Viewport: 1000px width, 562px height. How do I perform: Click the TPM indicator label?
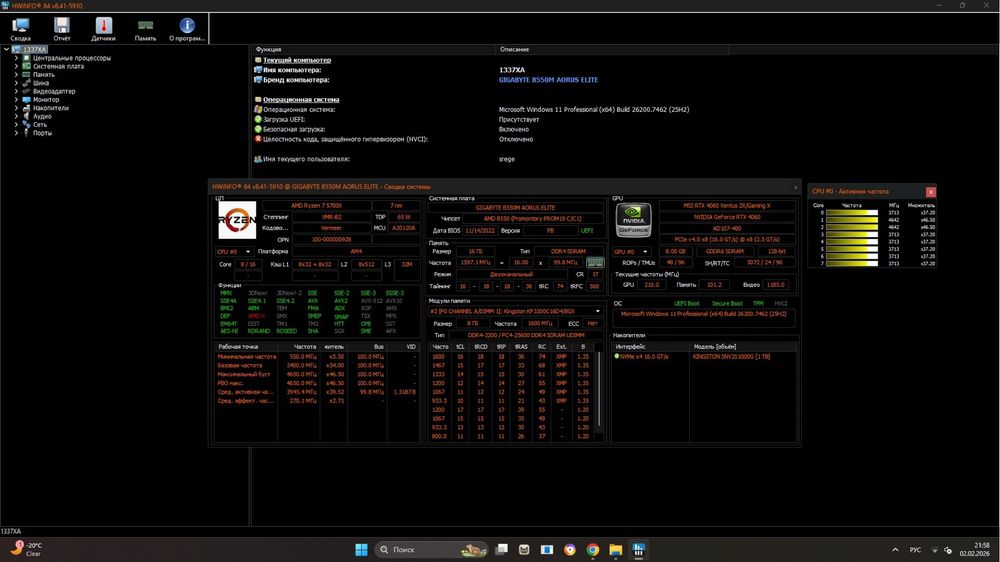pos(758,304)
